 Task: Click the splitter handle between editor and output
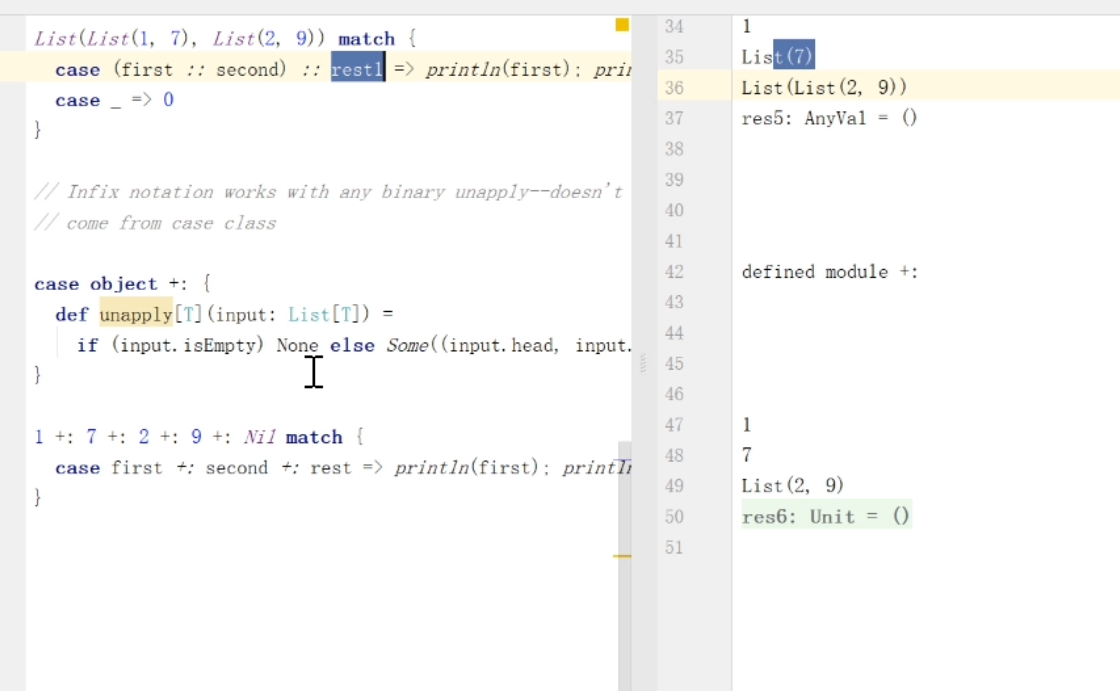pyautogui.click(x=643, y=363)
